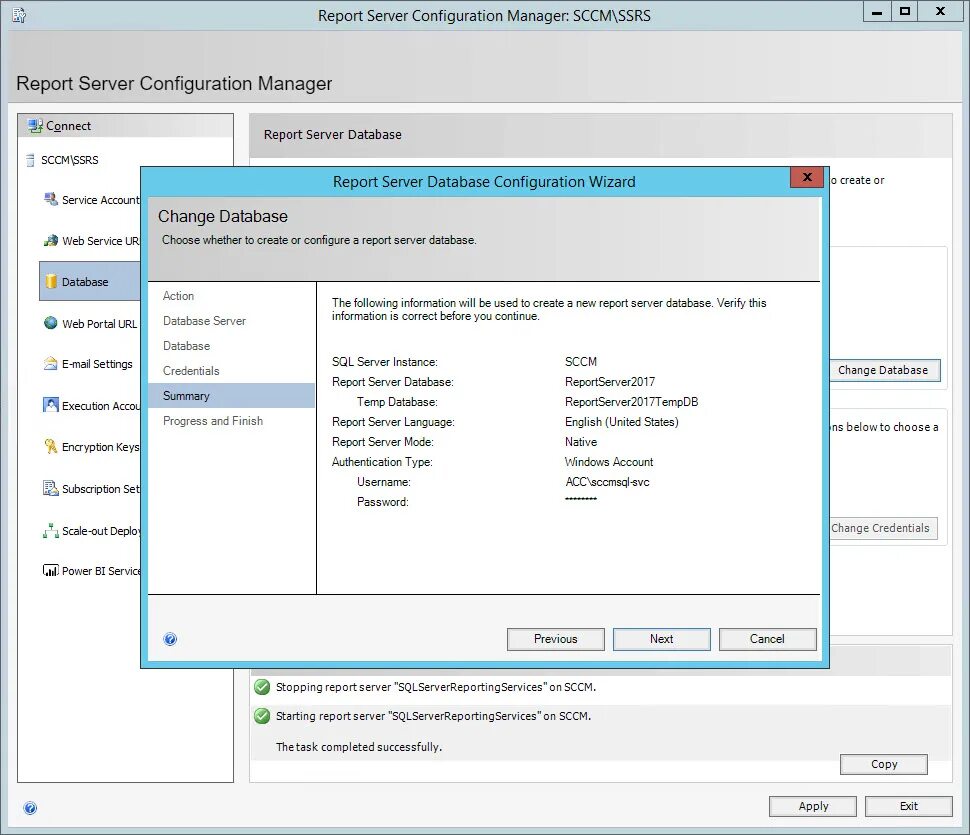Image resolution: width=970 pixels, height=835 pixels.
Task: Click the wizard help icon
Action: click(x=170, y=639)
